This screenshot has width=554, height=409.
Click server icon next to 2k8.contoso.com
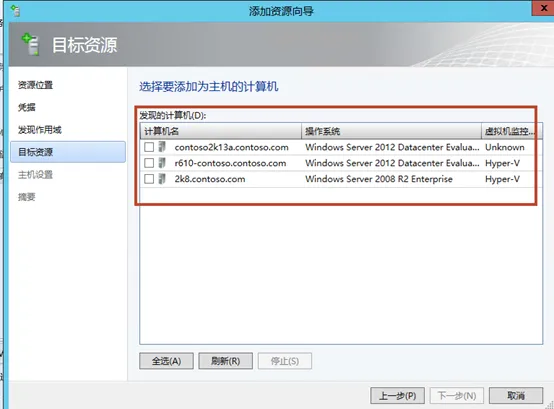point(162,179)
